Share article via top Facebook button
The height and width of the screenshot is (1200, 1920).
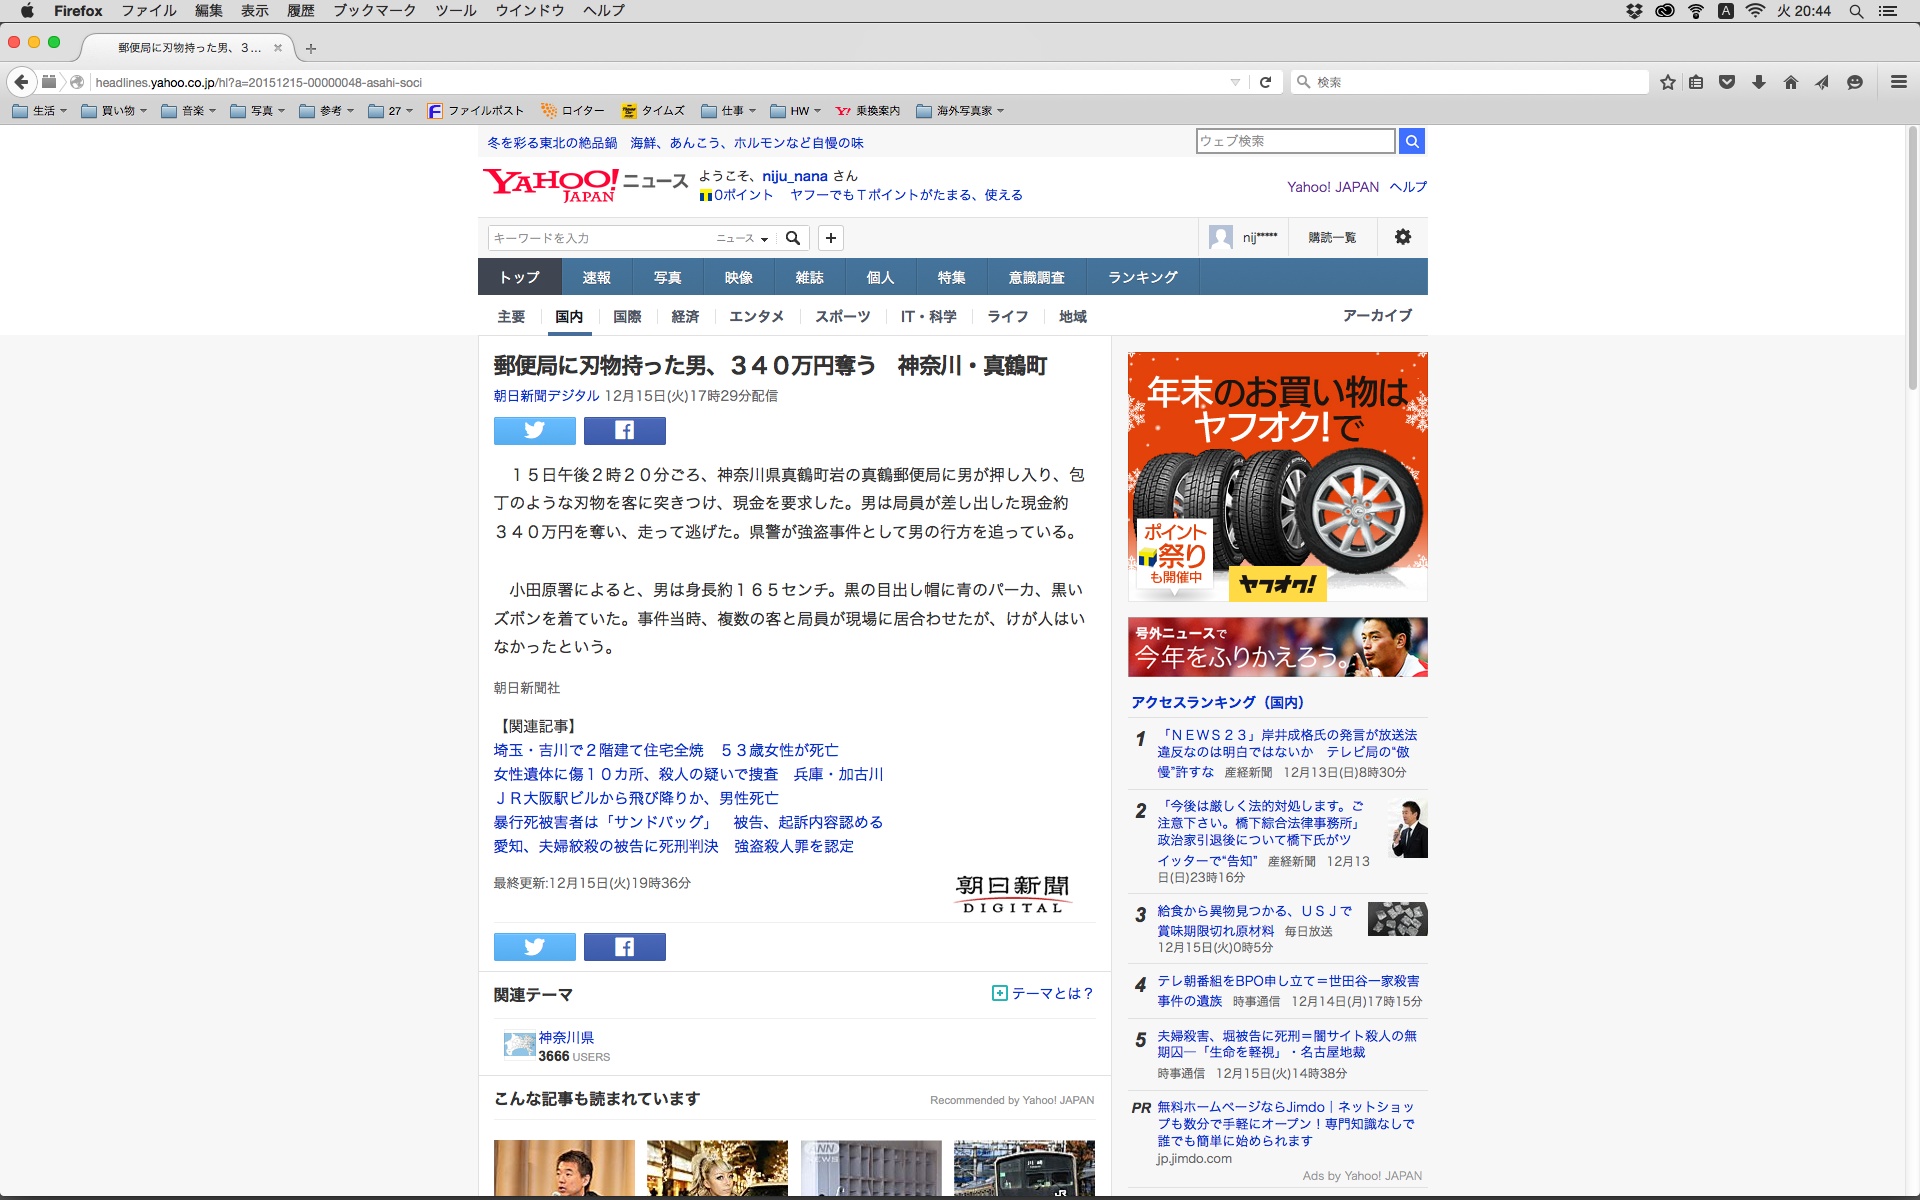(624, 430)
